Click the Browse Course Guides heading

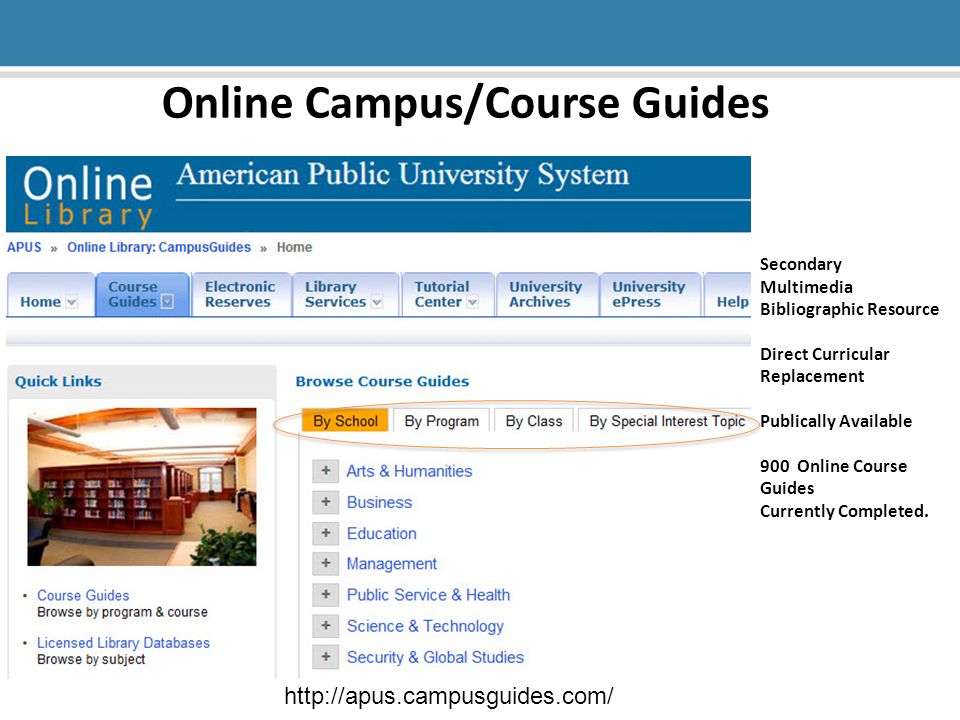[x=382, y=381]
